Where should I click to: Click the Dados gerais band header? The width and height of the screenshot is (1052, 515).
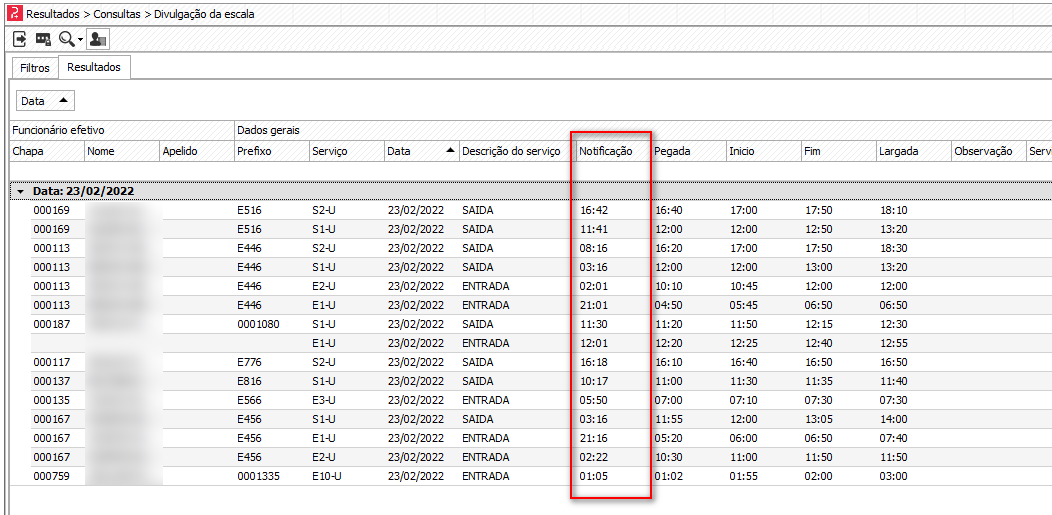pyautogui.click(x=643, y=130)
